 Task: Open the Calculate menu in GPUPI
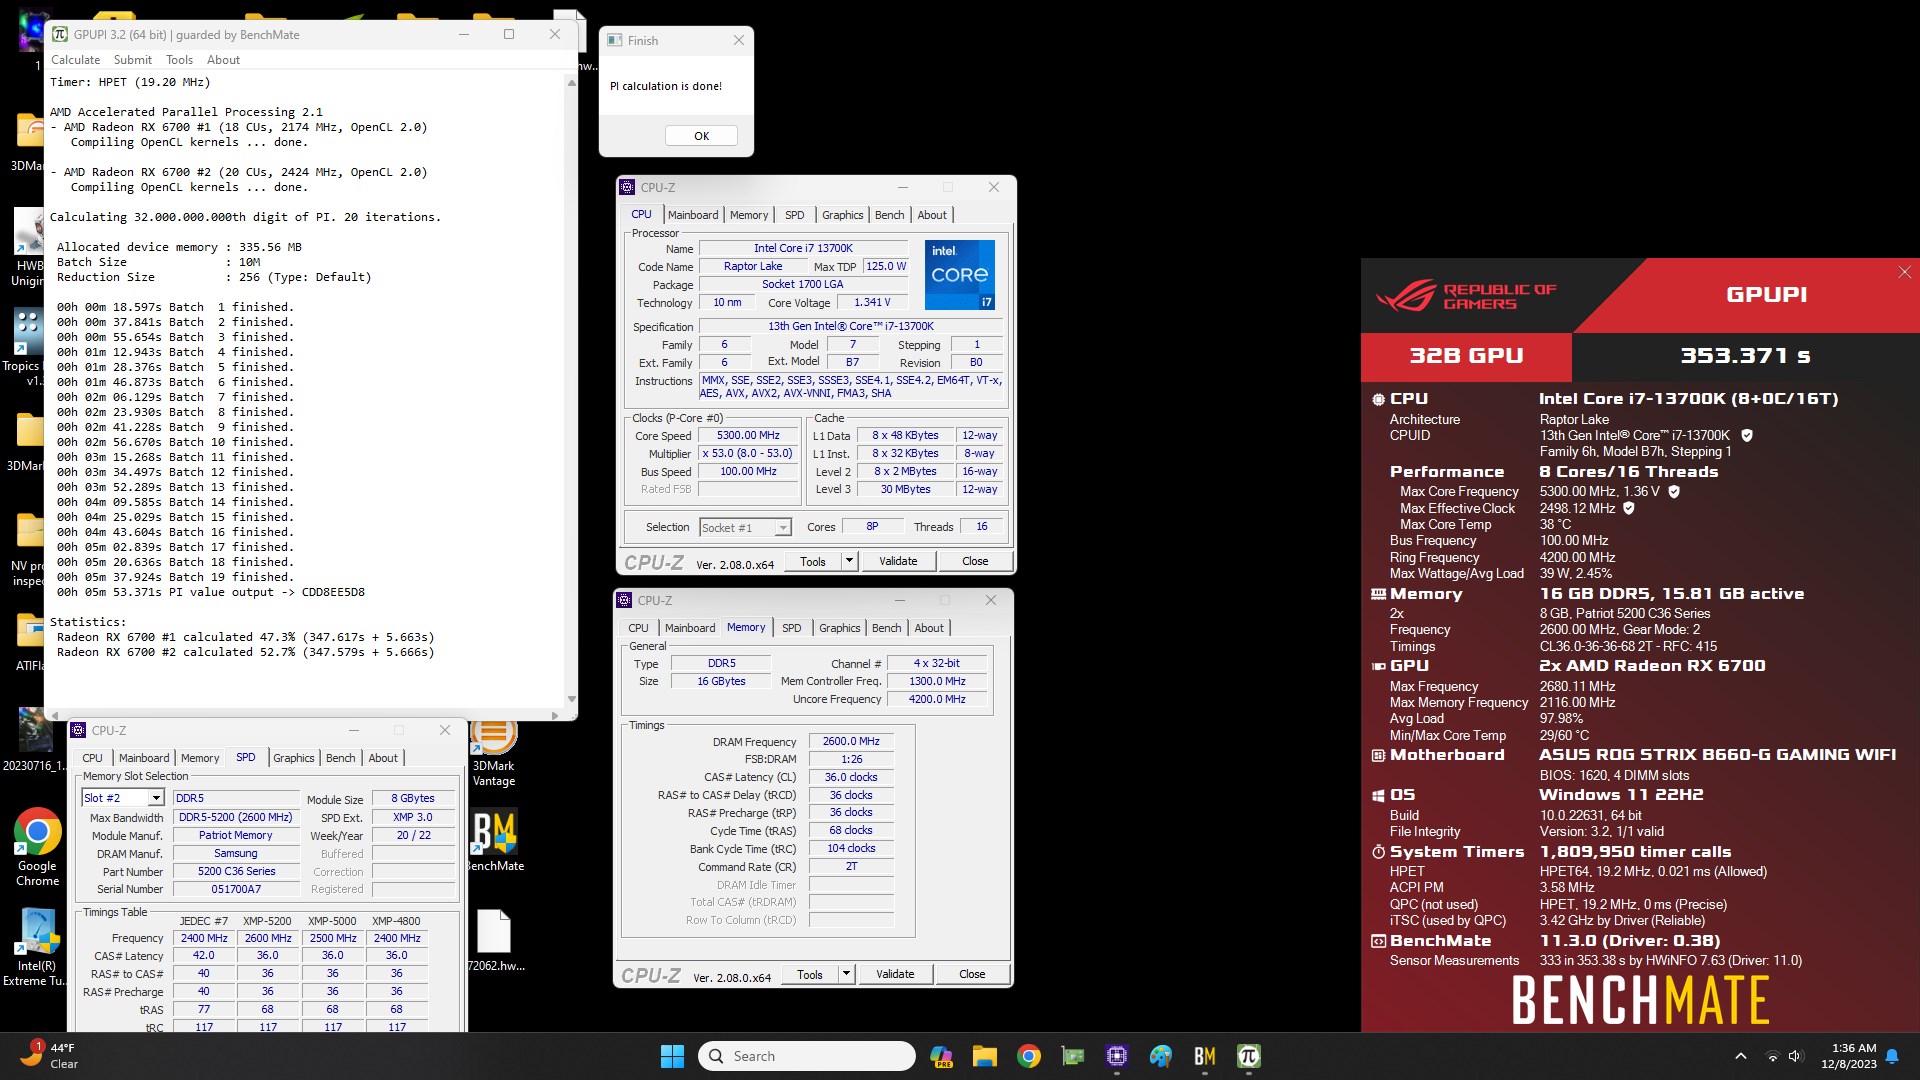tap(75, 60)
